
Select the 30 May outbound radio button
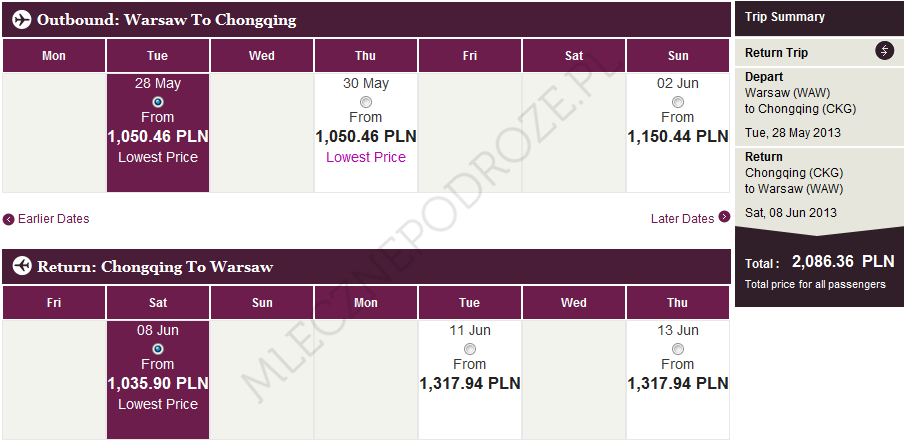(x=366, y=101)
